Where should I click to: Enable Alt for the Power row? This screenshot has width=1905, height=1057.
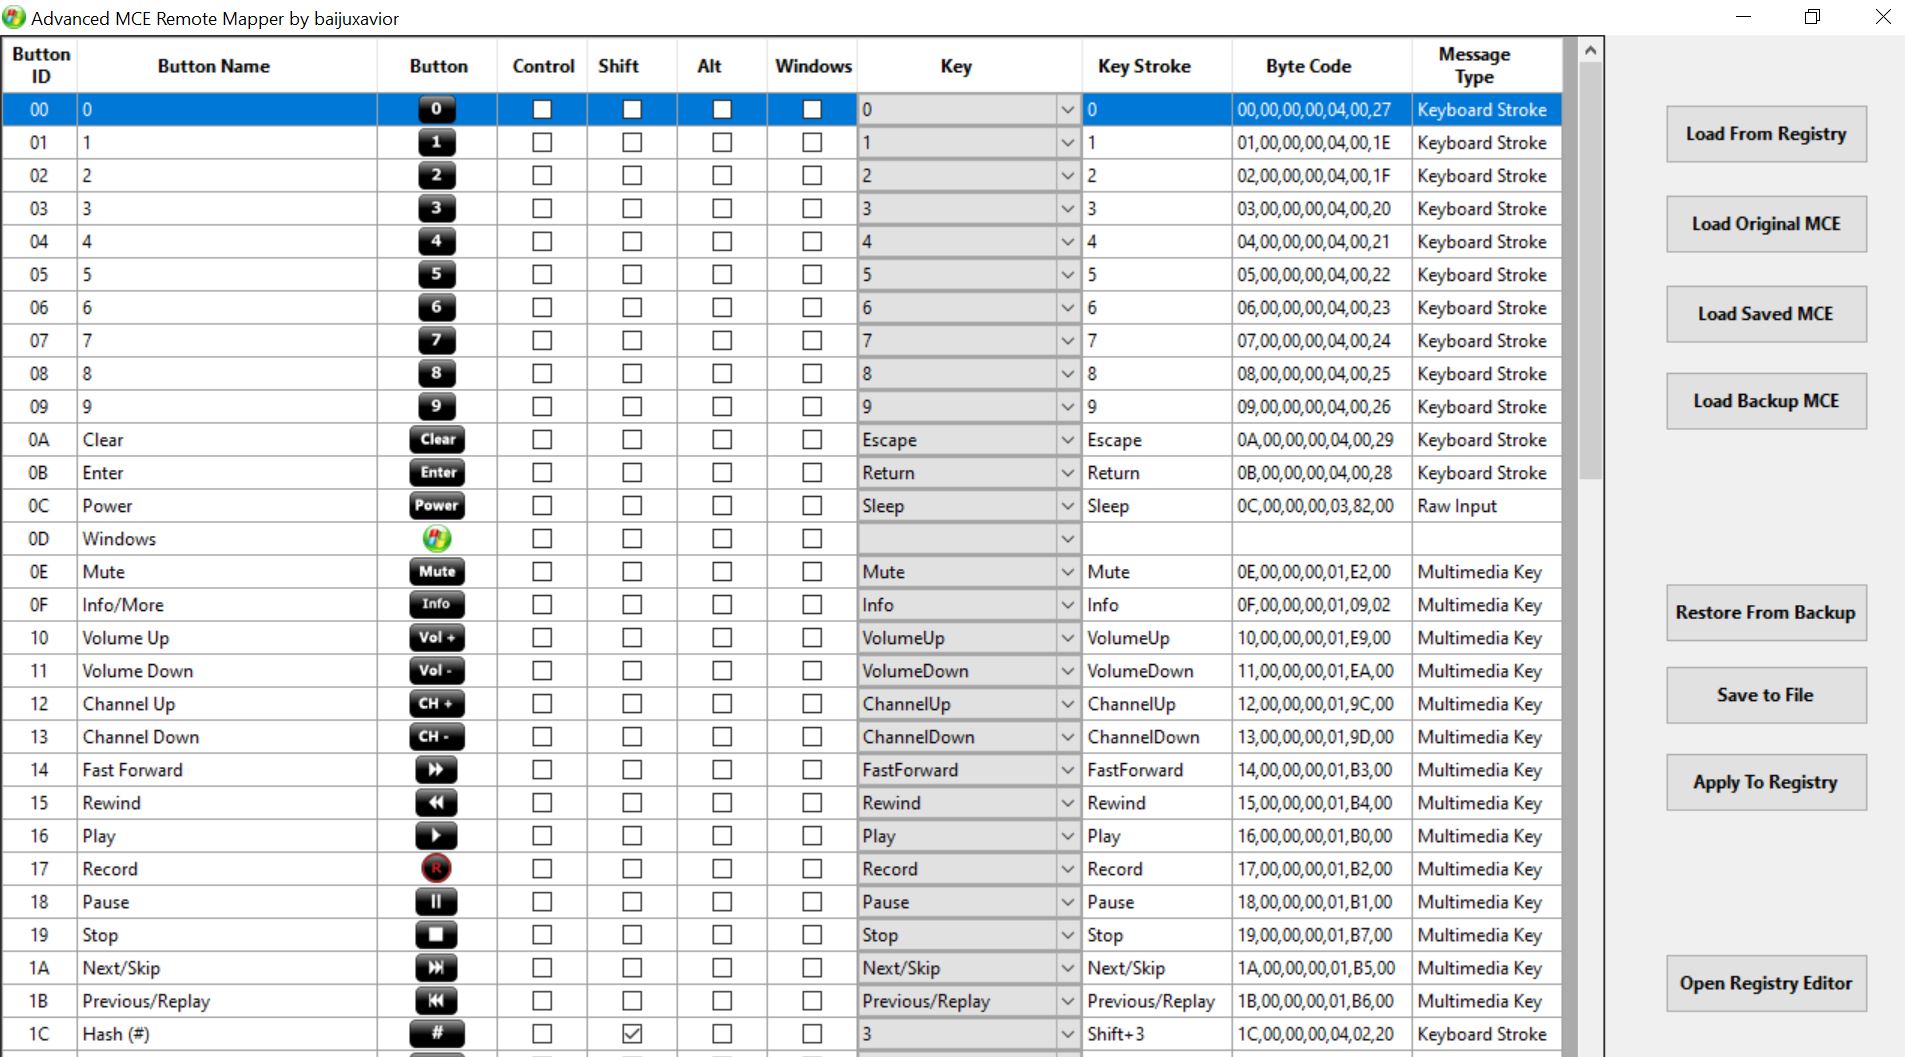click(722, 506)
